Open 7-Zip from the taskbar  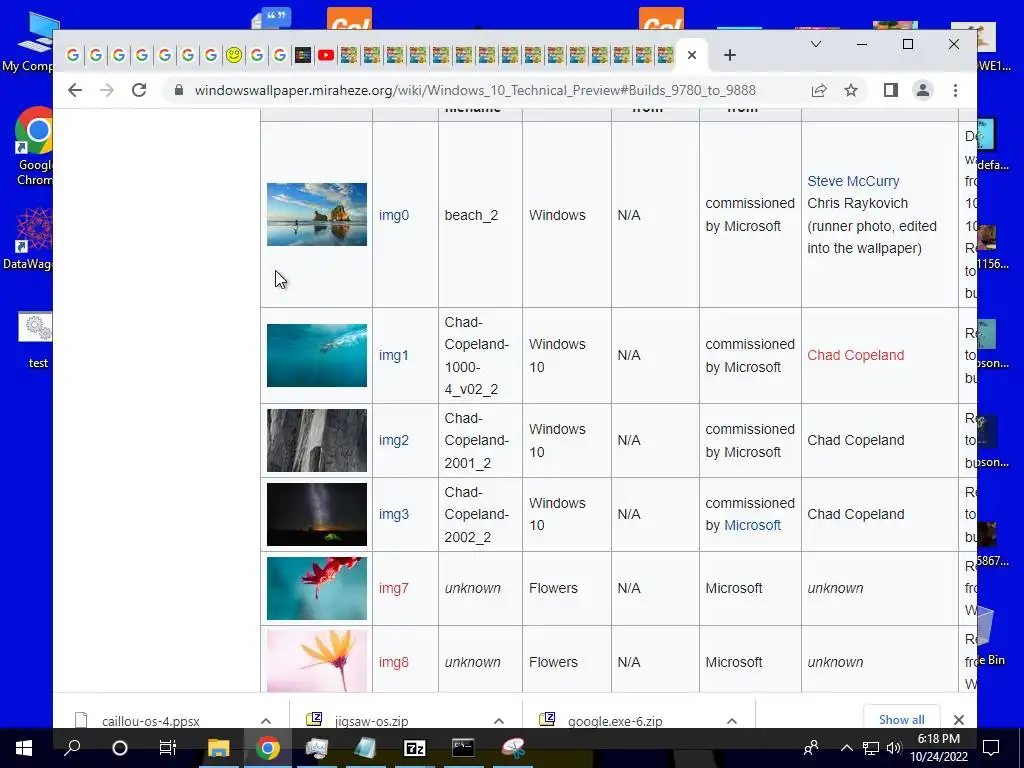coord(415,748)
